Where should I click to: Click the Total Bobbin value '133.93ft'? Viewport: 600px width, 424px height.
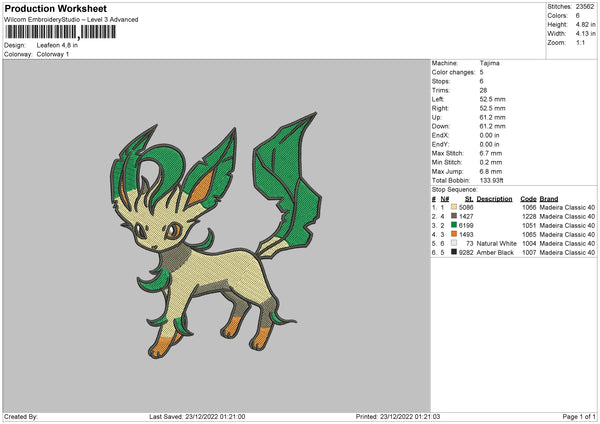click(x=492, y=181)
